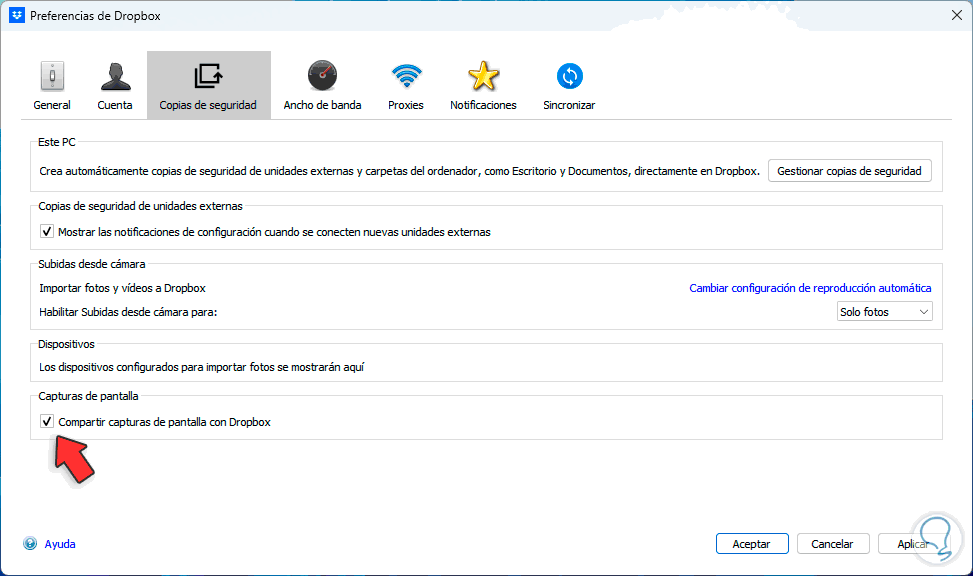Click the 'Dispositivos' group heading
Screen dimensions: 973x576
click(66, 344)
